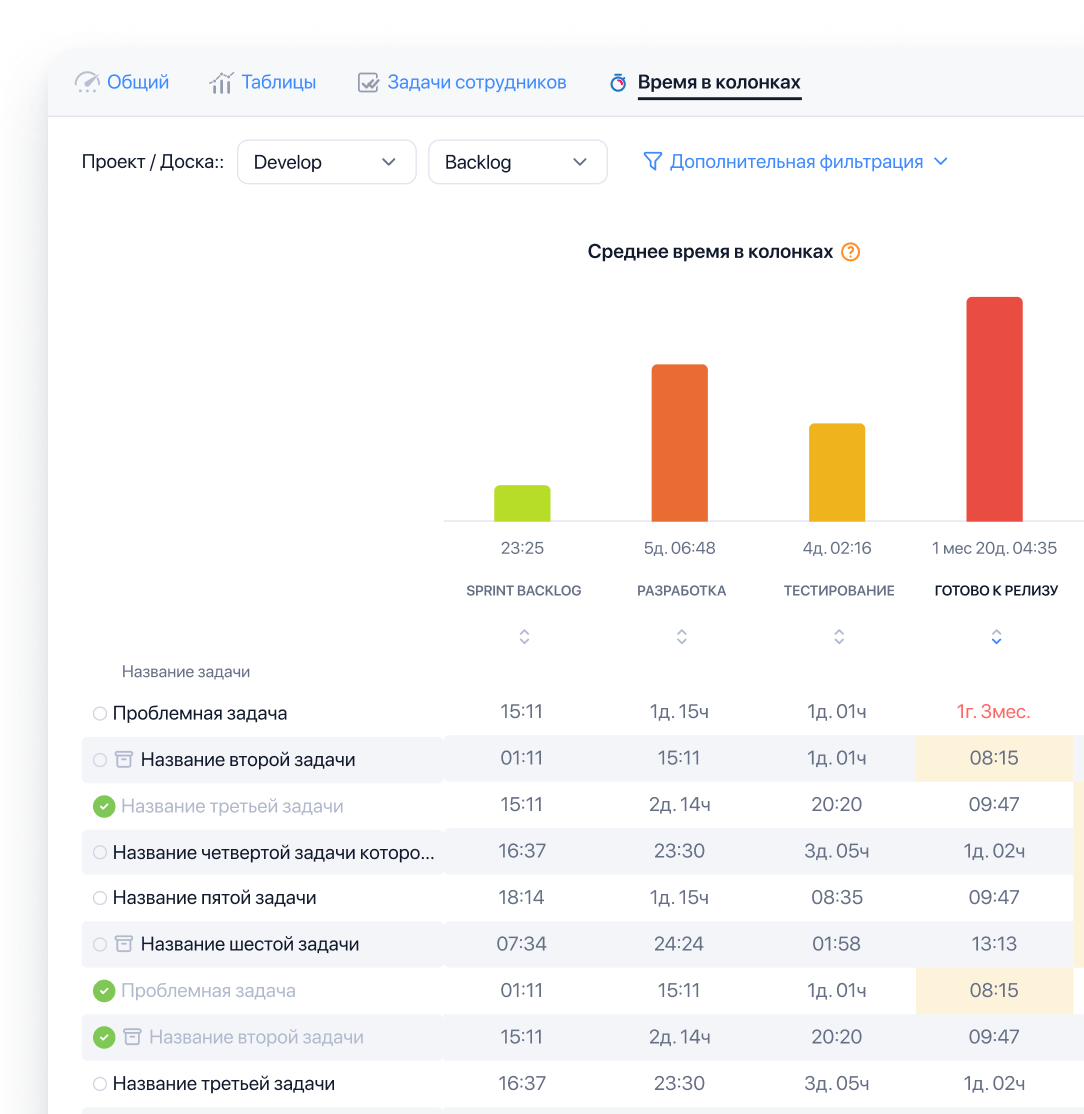The height and width of the screenshot is (1114, 1084).
Task: Mark Название пятой задачи as complete
Action: 99,898
